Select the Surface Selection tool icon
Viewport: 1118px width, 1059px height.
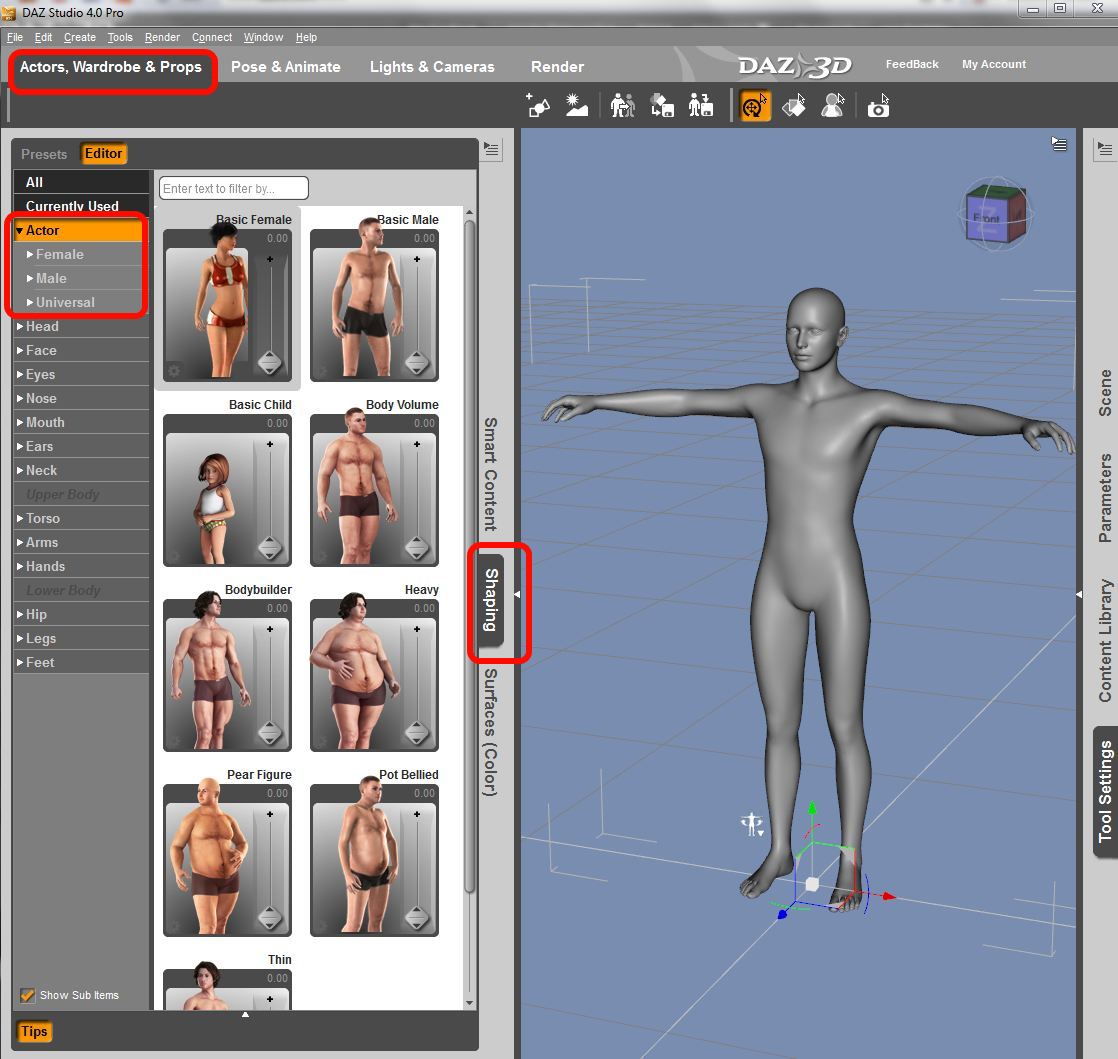coord(794,106)
